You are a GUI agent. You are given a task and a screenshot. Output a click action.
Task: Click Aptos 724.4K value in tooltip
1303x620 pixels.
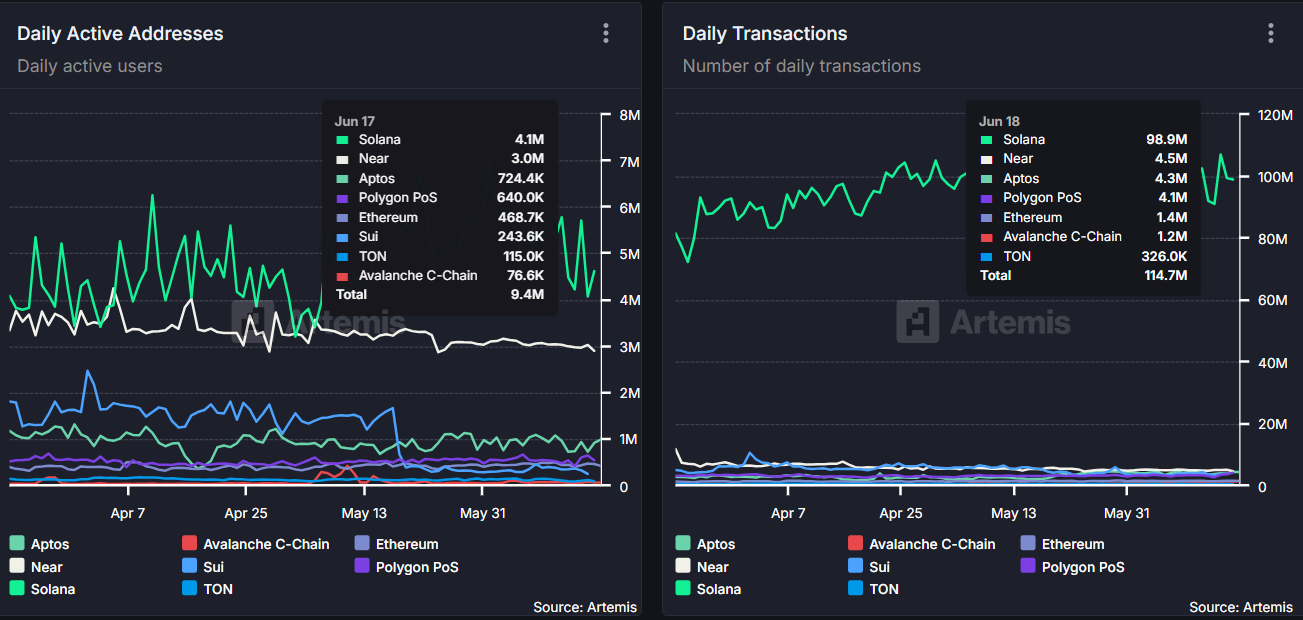pyautogui.click(x=521, y=179)
